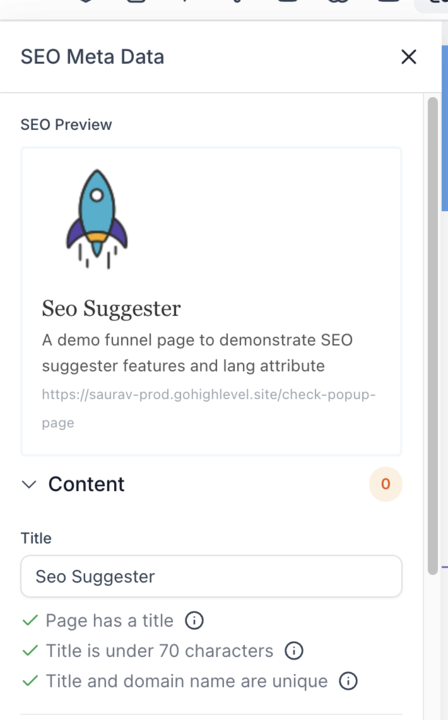Click info icon for Title and domain unique

(x=348, y=681)
